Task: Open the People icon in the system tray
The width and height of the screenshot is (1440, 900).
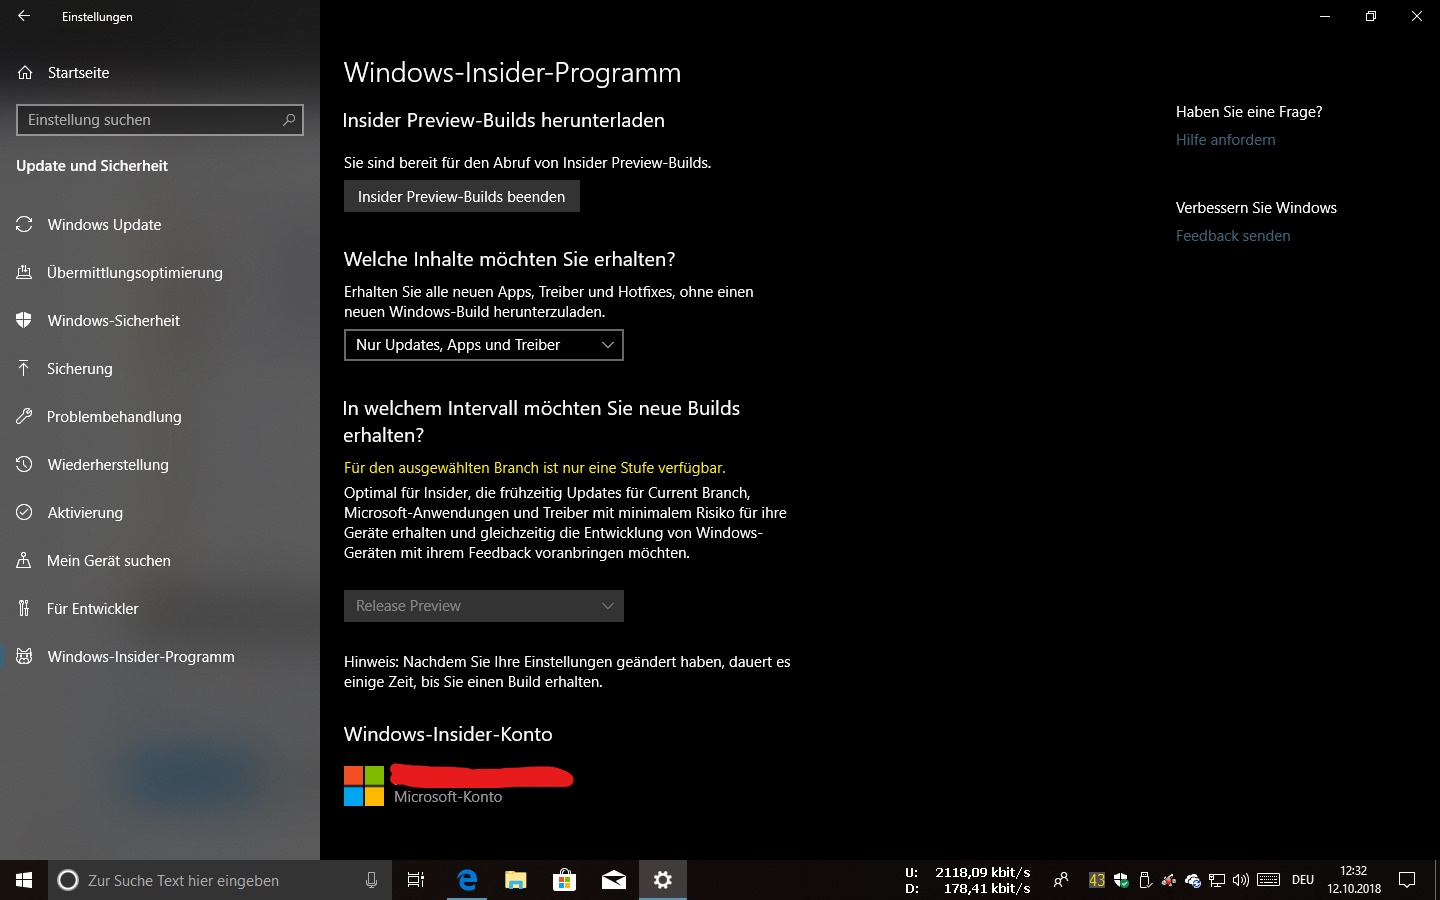Action: click(1061, 880)
